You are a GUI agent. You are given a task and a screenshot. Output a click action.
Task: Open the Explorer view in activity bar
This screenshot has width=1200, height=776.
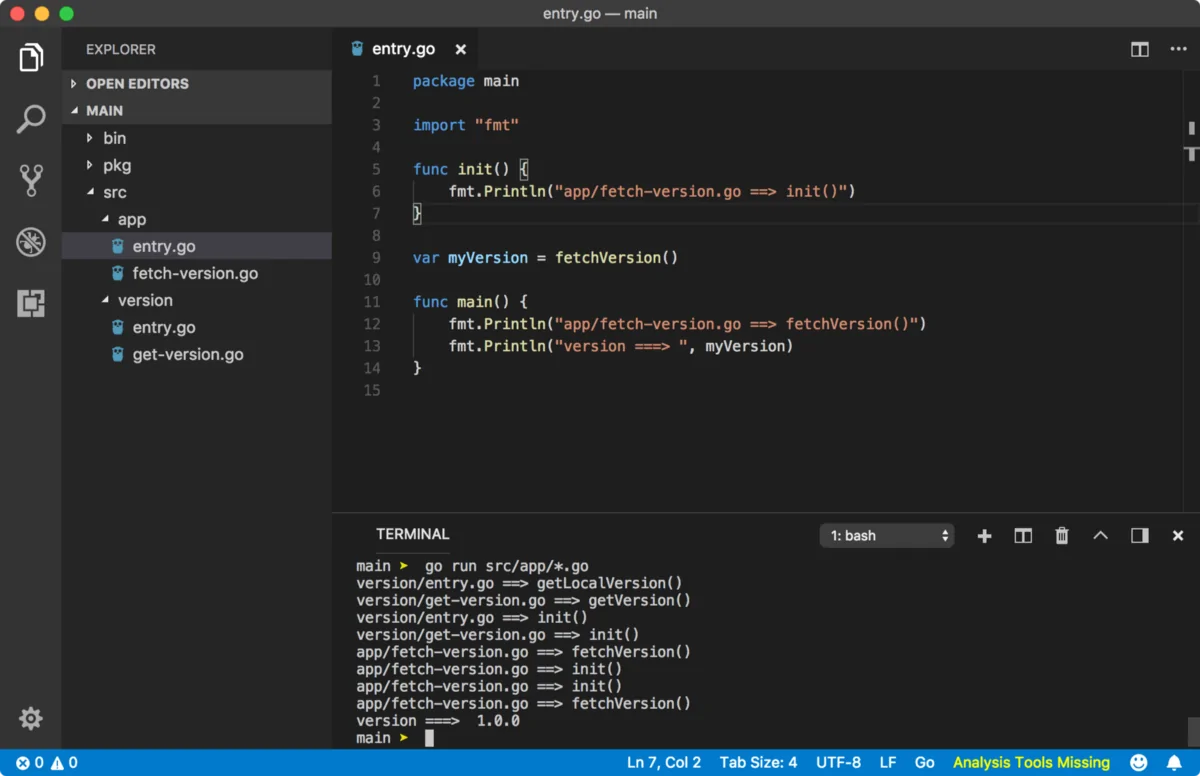pyautogui.click(x=31, y=58)
